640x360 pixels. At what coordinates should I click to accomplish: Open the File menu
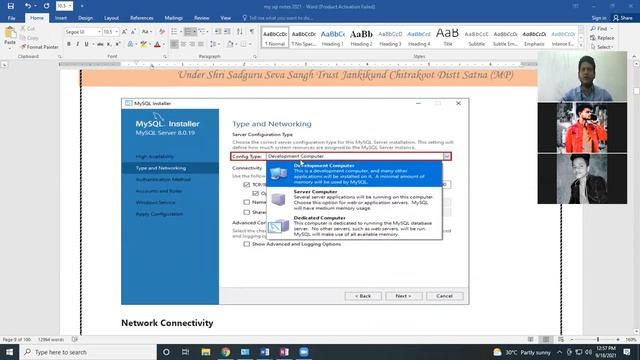pyautogui.click(x=11, y=18)
